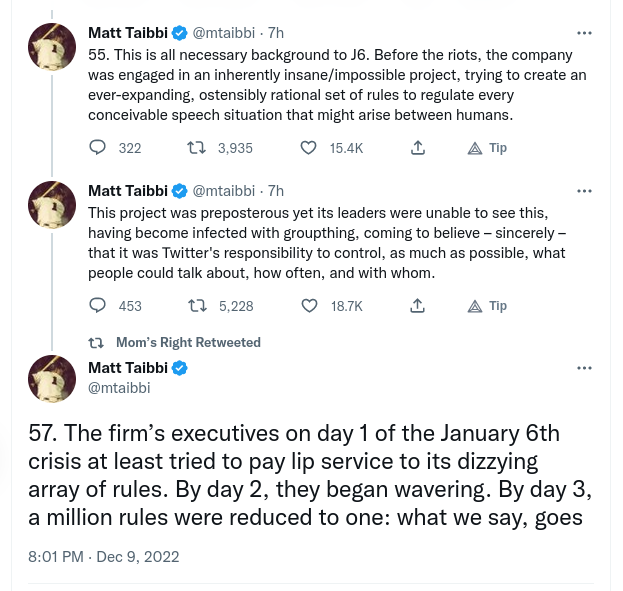Open more options on tweet 55

pyautogui.click(x=584, y=32)
